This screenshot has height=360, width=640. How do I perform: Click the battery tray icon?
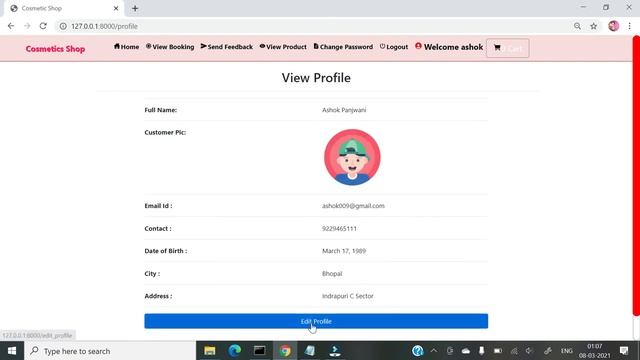coord(498,351)
